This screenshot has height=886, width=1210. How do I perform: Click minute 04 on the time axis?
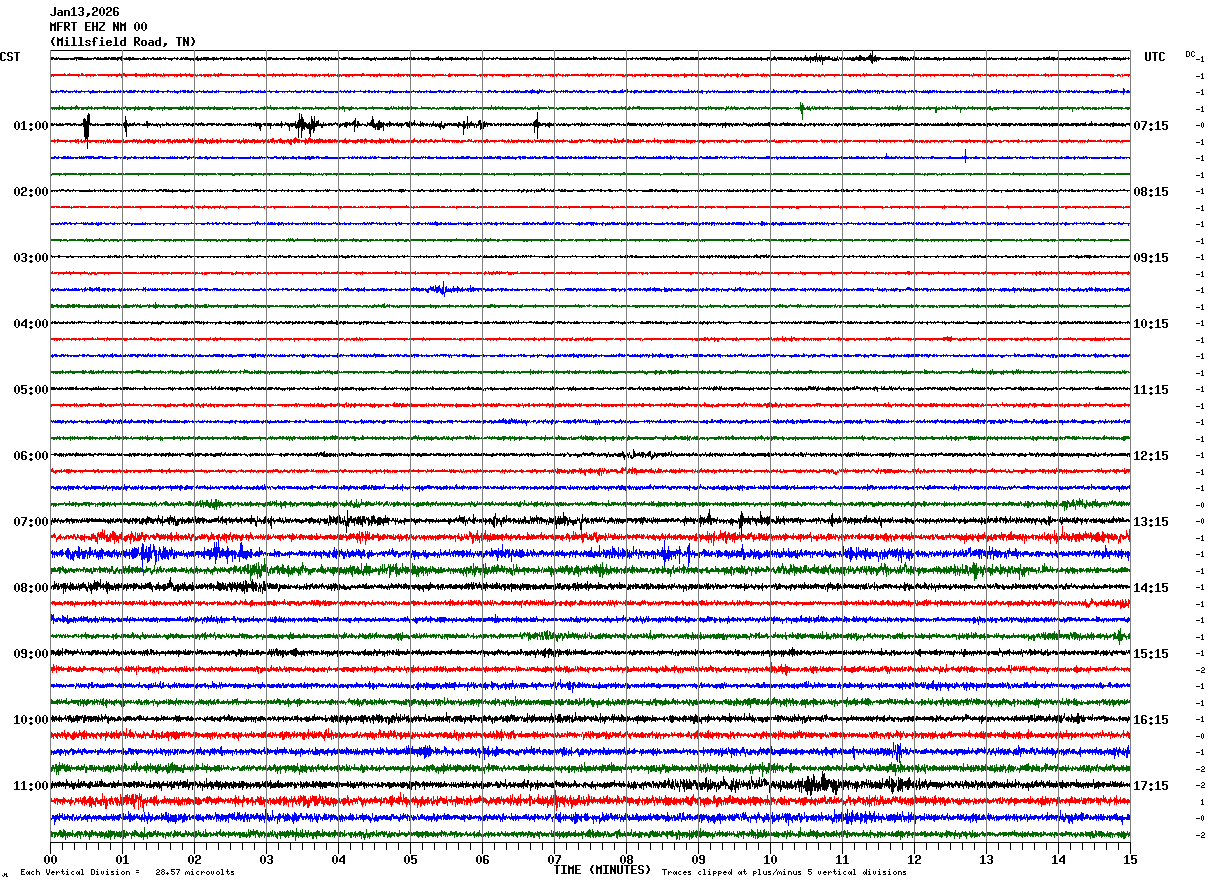(x=338, y=859)
